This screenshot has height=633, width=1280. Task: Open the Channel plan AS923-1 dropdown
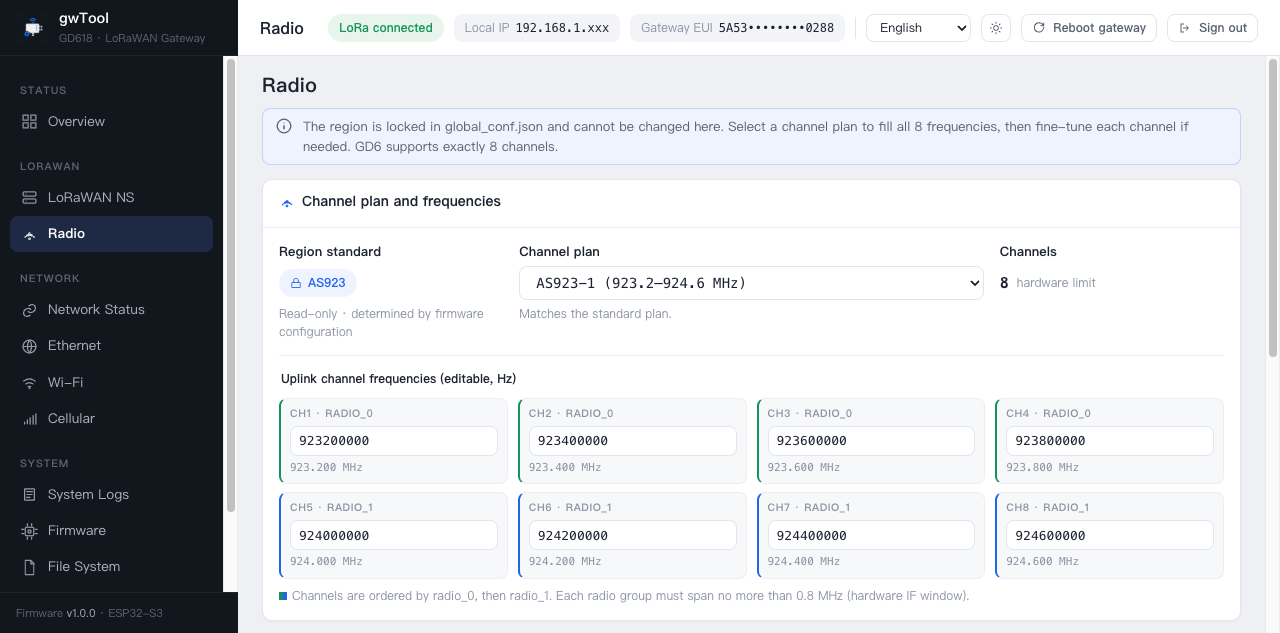(751, 283)
